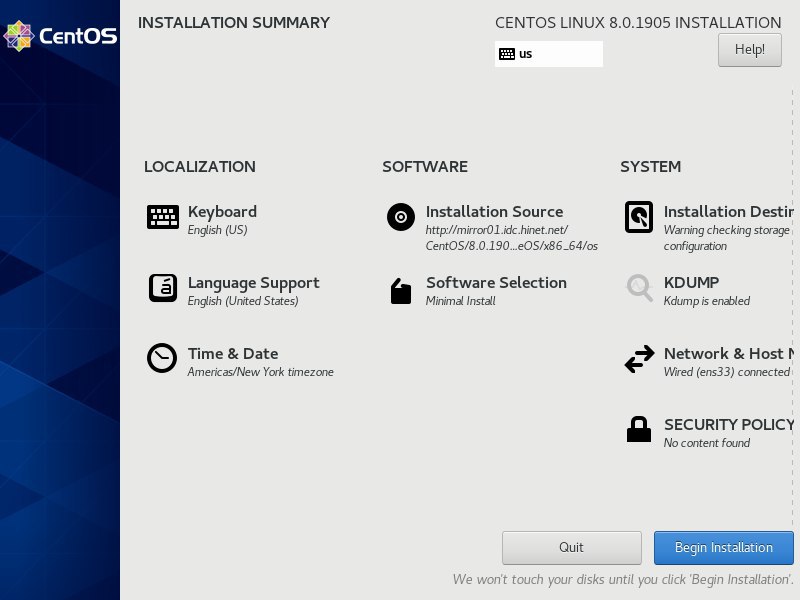Screen dimensions: 800x600
Task: Click keyboard layout indicator icon beside 'us'
Action: 507,54
